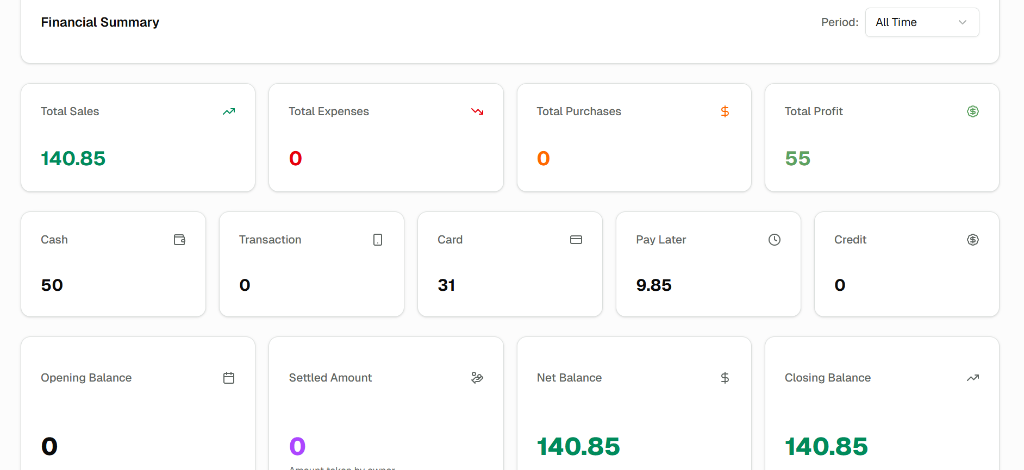
Task: Click the Closing Balance label
Action: [827, 378]
